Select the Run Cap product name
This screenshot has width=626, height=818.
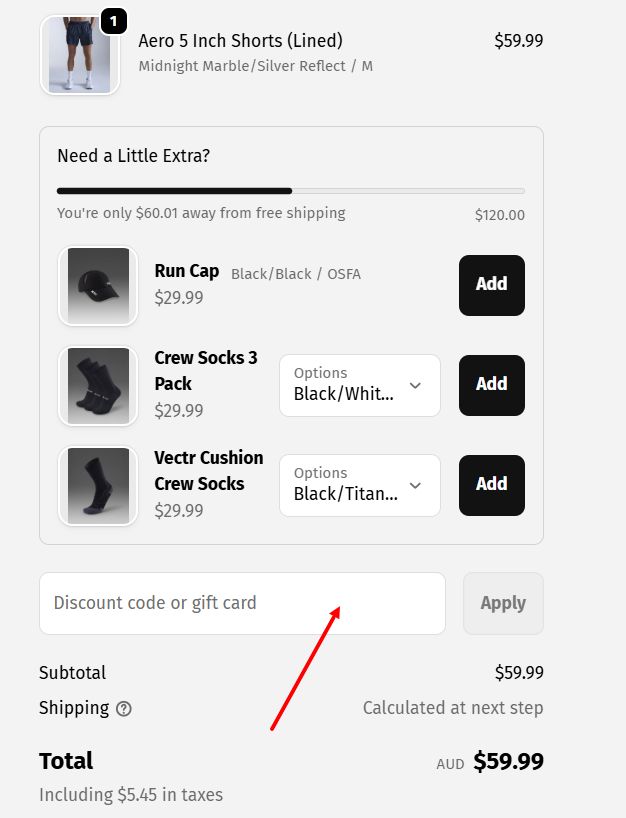click(x=186, y=271)
